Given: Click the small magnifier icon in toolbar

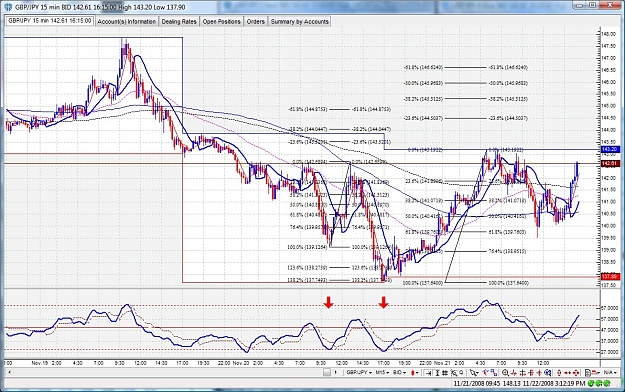Looking at the screenshot, I should click(x=462, y=372).
